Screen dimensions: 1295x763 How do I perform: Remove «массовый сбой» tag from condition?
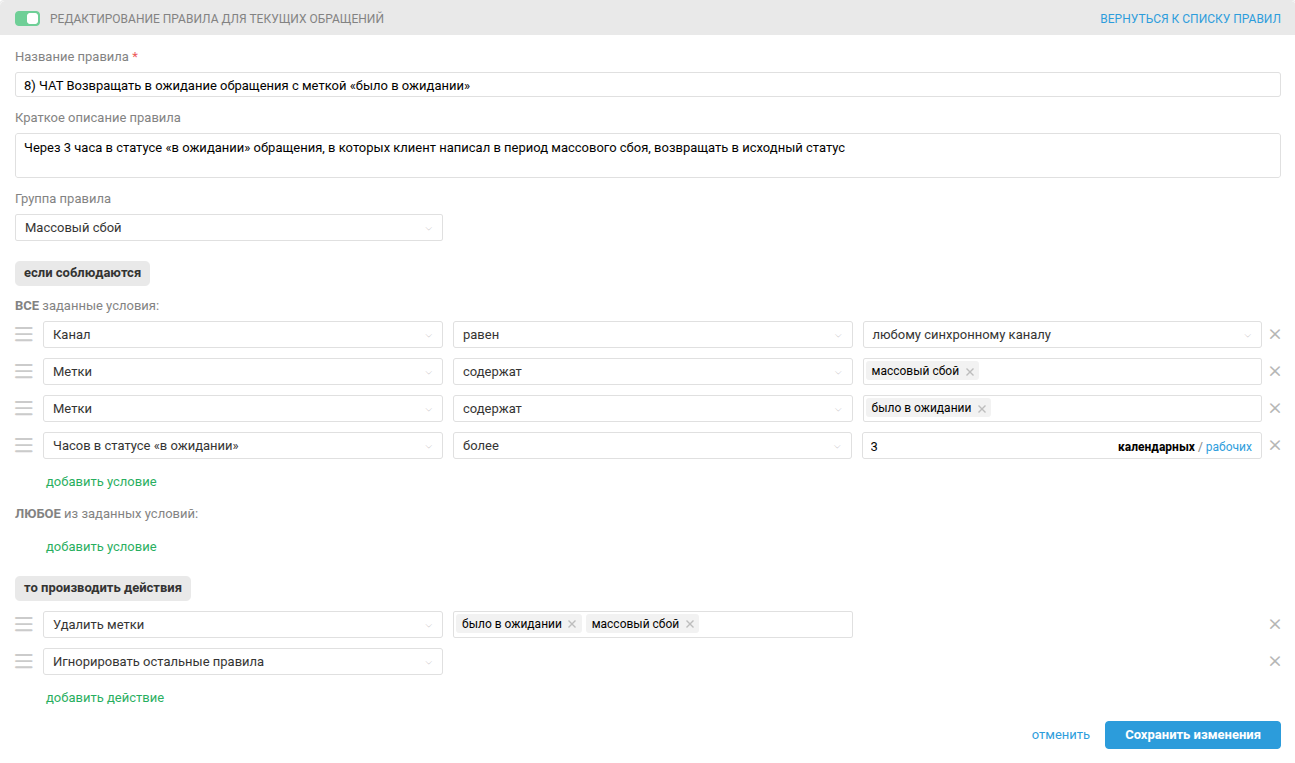pyautogui.click(x=970, y=372)
